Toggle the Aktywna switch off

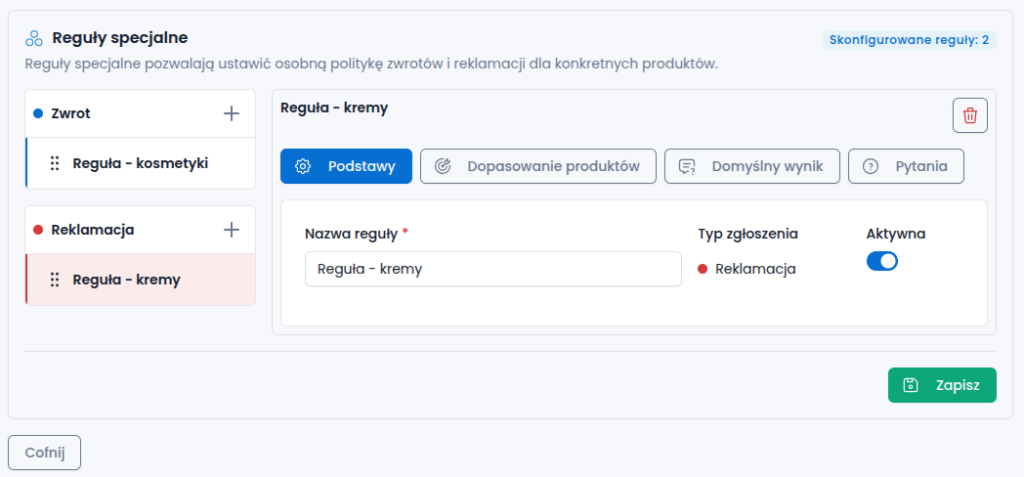pos(882,261)
